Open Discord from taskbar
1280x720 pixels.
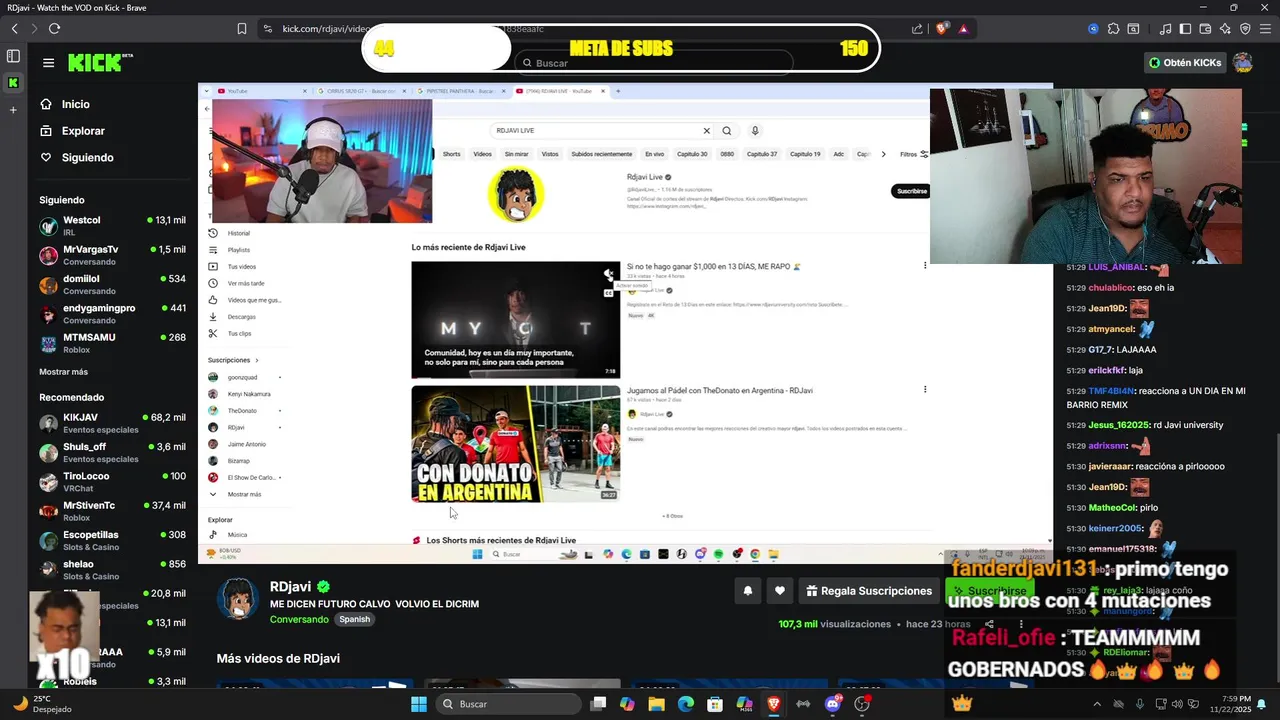[833, 704]
